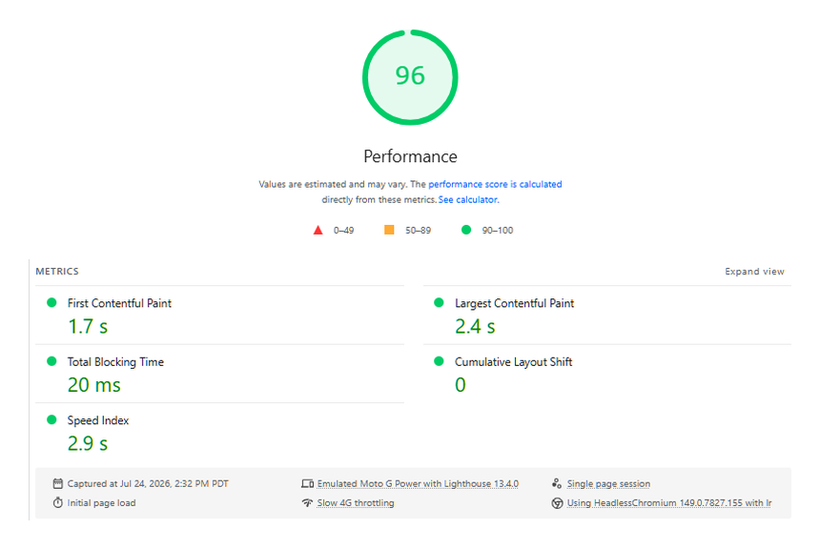Viewport: 820px width, 550px height.
Task: Open the 'See calculator' link
Action: pyautogui.click(x=468, y=200)
